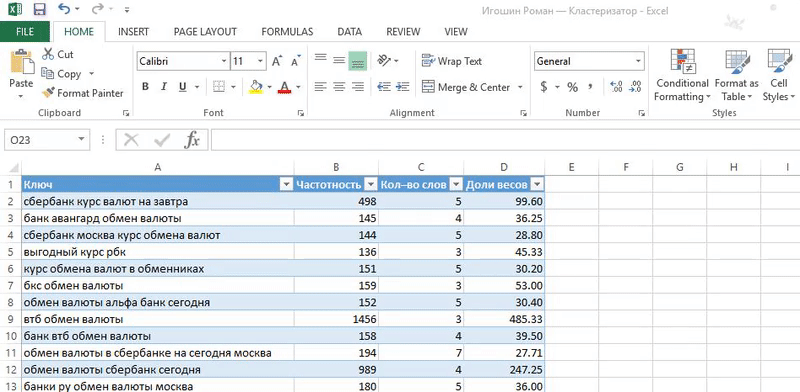Click the Decrease Indent icon
Viewport: 800px width, 392px height.
point(384,87)
